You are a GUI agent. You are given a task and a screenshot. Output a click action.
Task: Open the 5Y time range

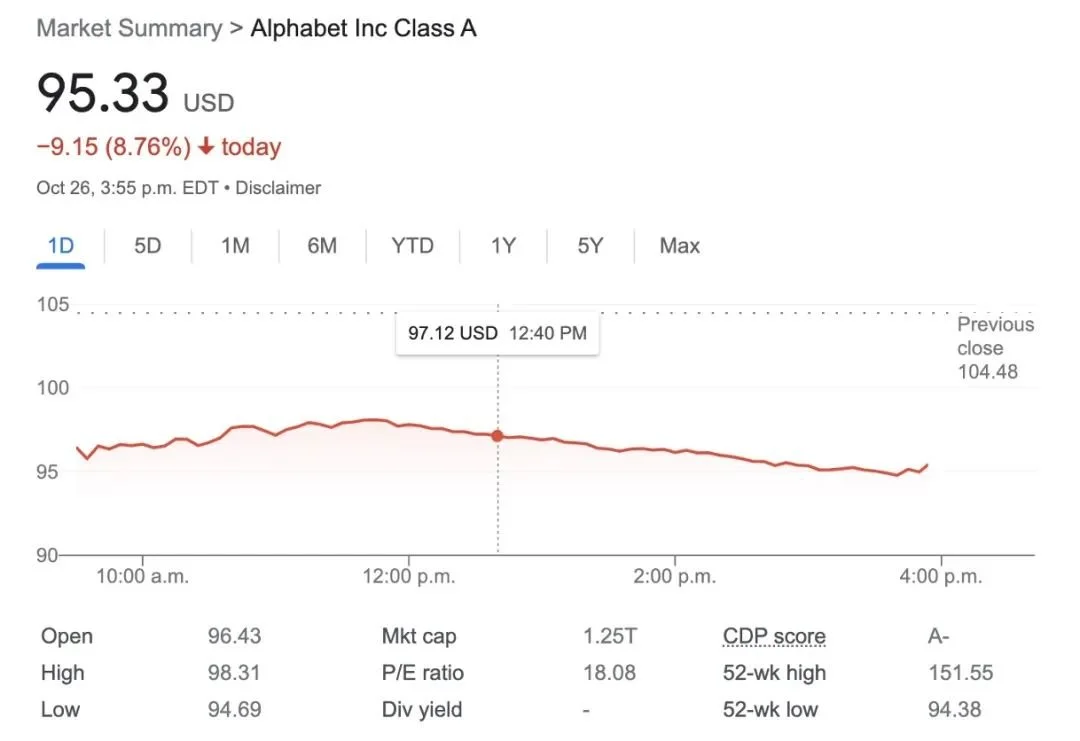tap(590, 246)
